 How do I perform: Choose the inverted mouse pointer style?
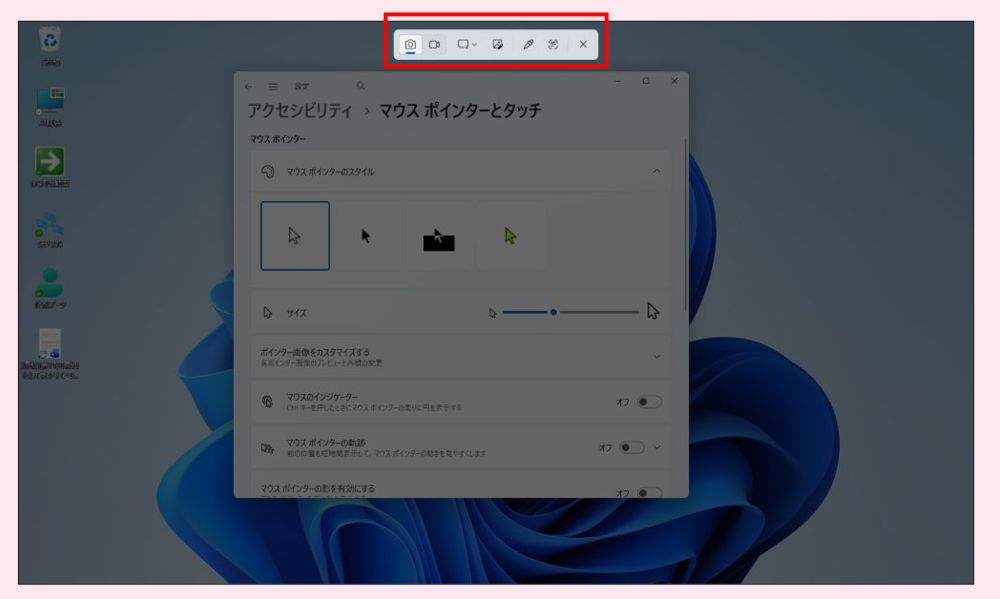click(438, 236)
